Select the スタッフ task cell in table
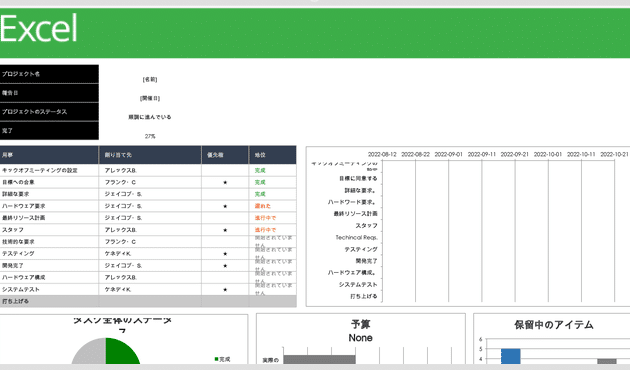630x370 pixels. click(49, 230)
